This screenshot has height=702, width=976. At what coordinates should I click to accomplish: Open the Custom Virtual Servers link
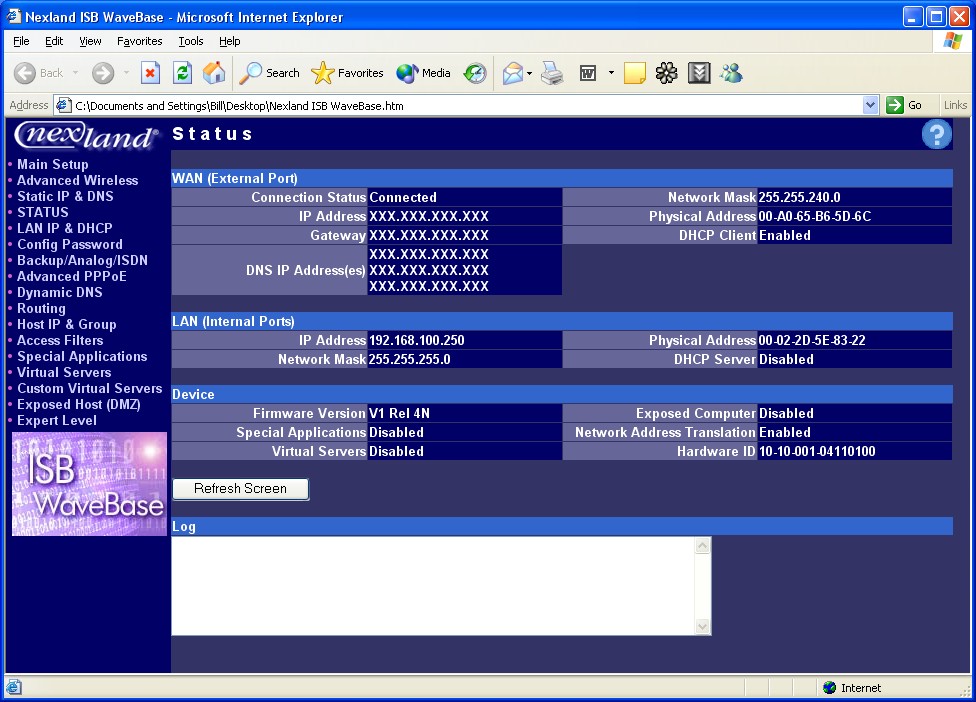(90, 388)
